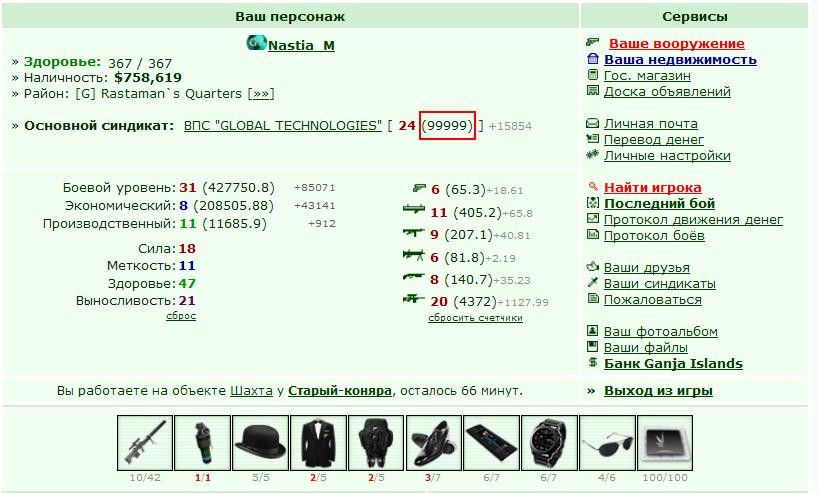Open the sniper rifle equipment slot
Image resolution: width=818 pixels, height=493 pixels.
pos(145,443)
